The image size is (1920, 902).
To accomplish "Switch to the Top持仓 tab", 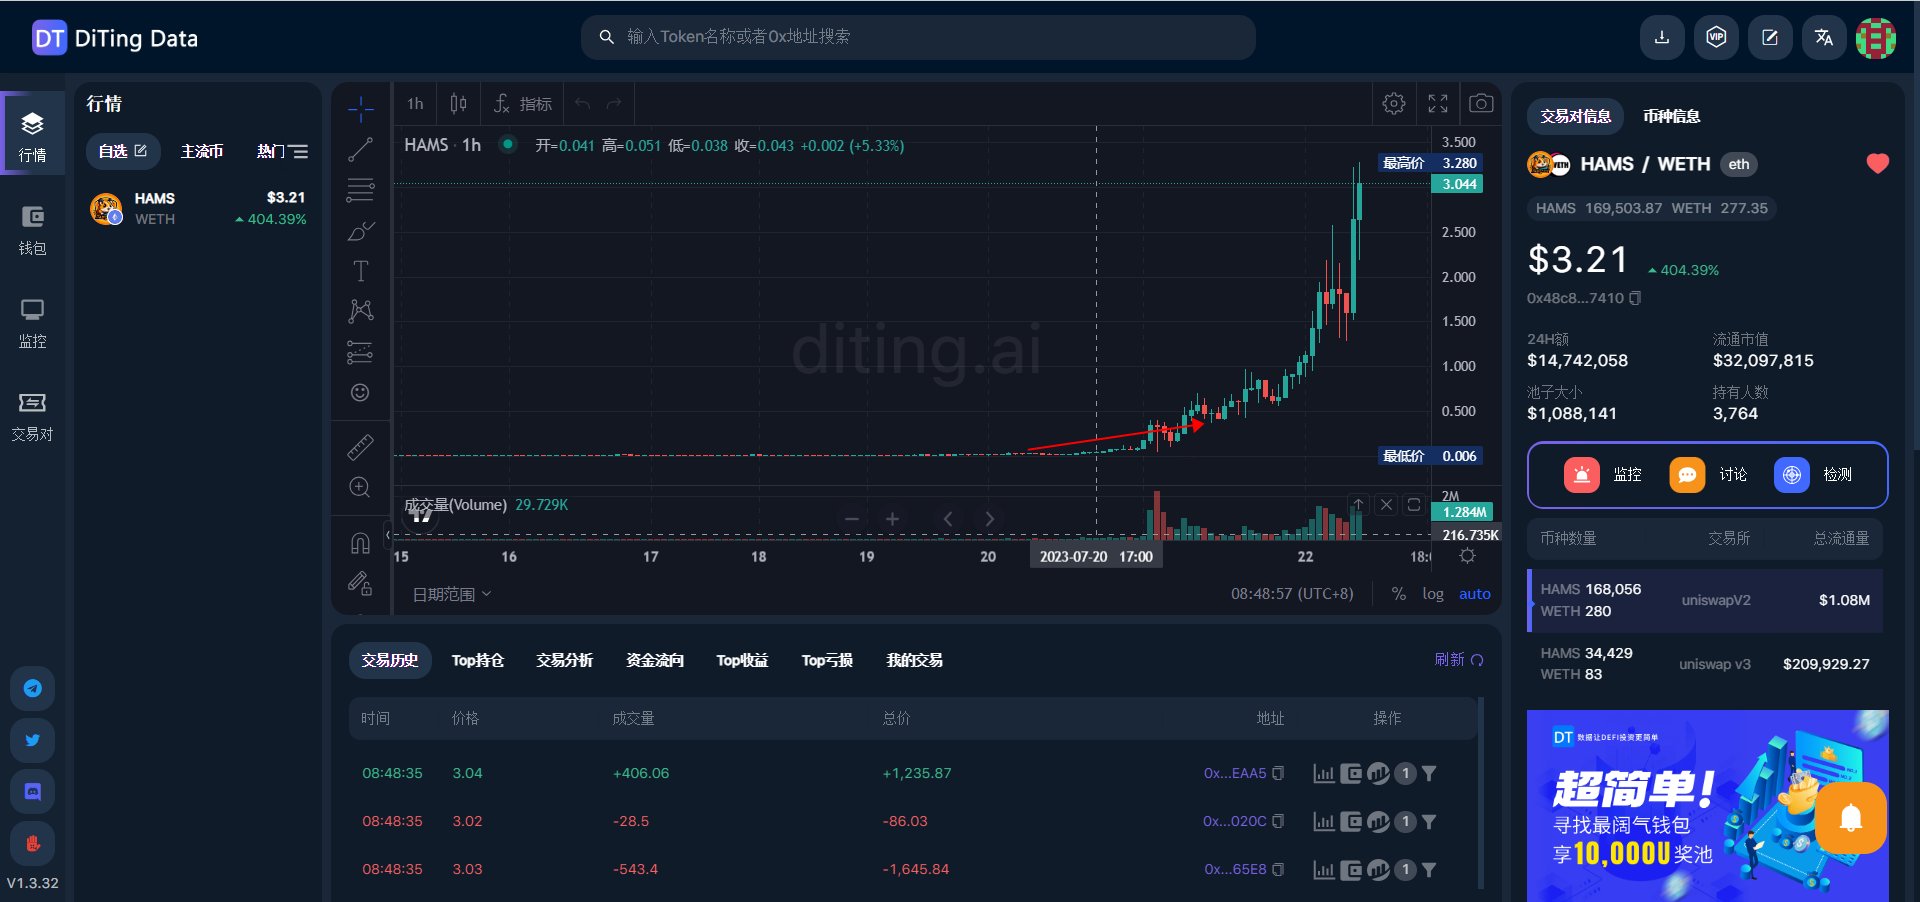I will [477, 660].
